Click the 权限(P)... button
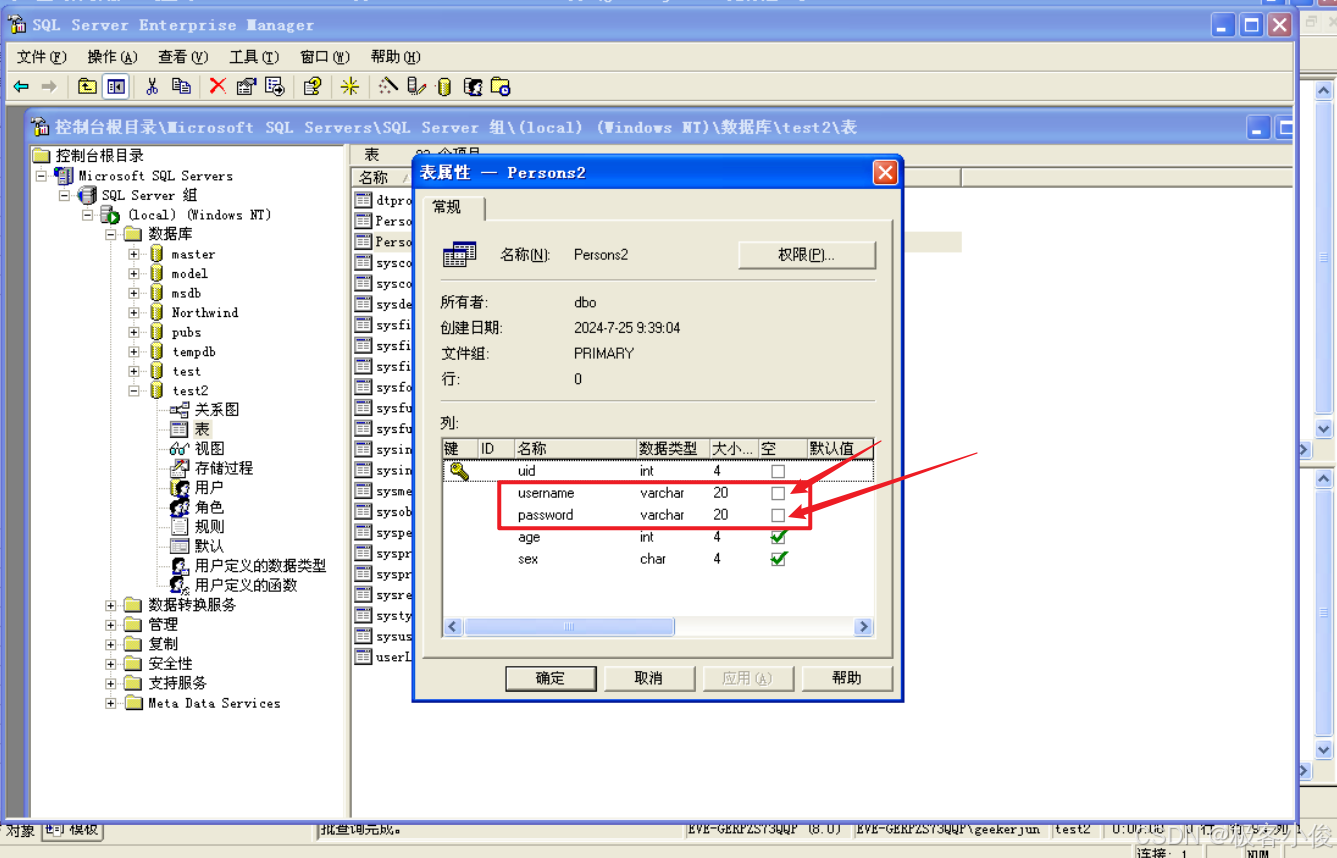This screenshot has width=1337, height=858. (806, 255)
